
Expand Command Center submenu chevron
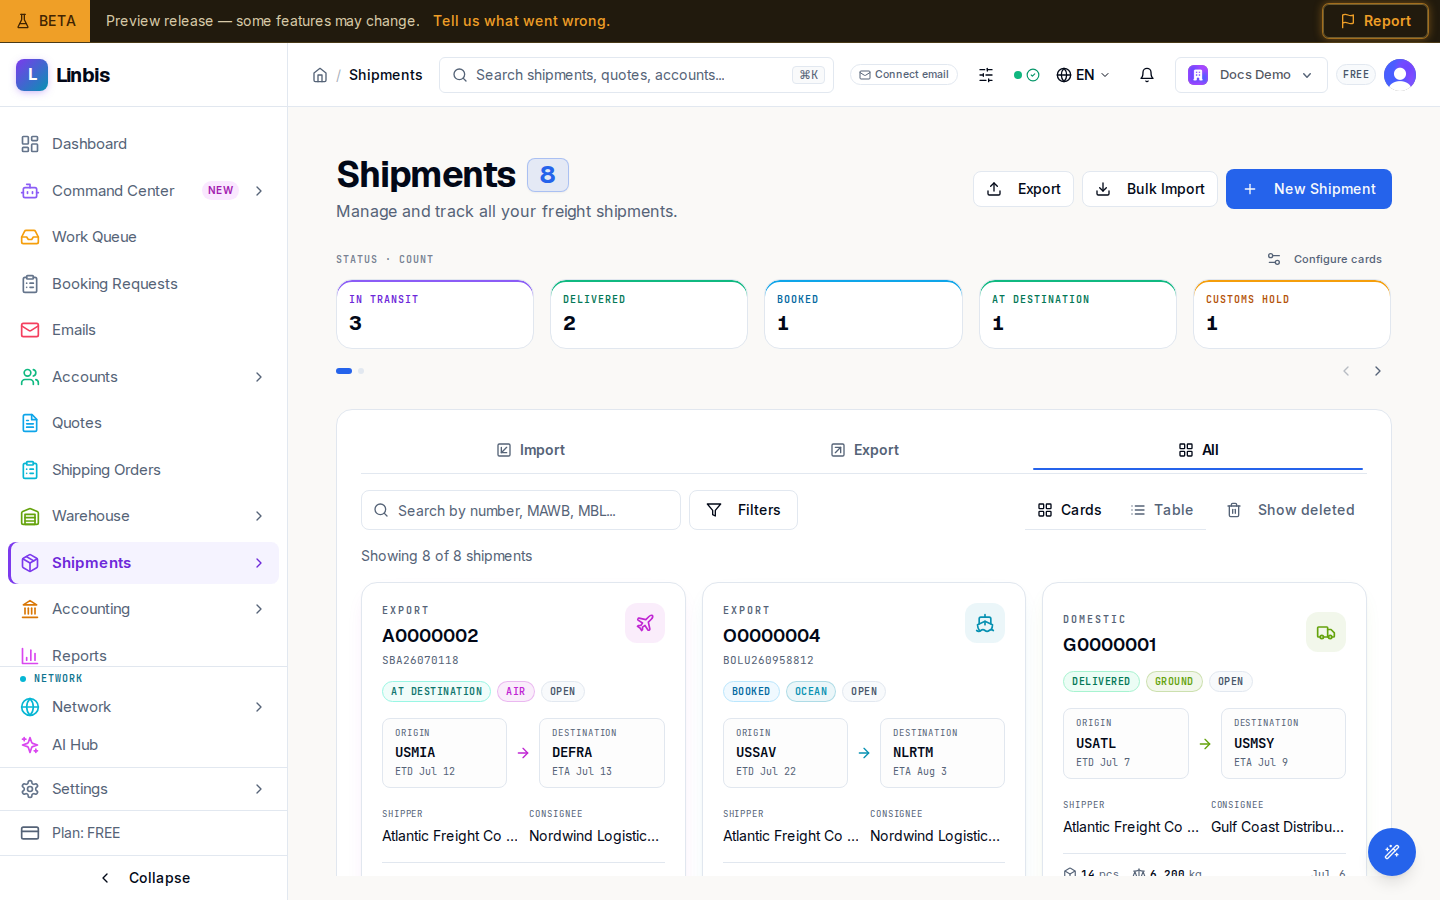tap(259, 191)
